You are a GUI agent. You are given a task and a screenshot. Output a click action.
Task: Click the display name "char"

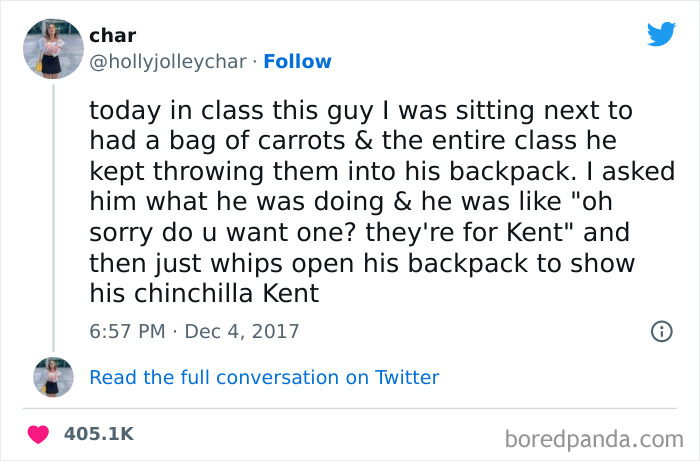click(112, 36)
